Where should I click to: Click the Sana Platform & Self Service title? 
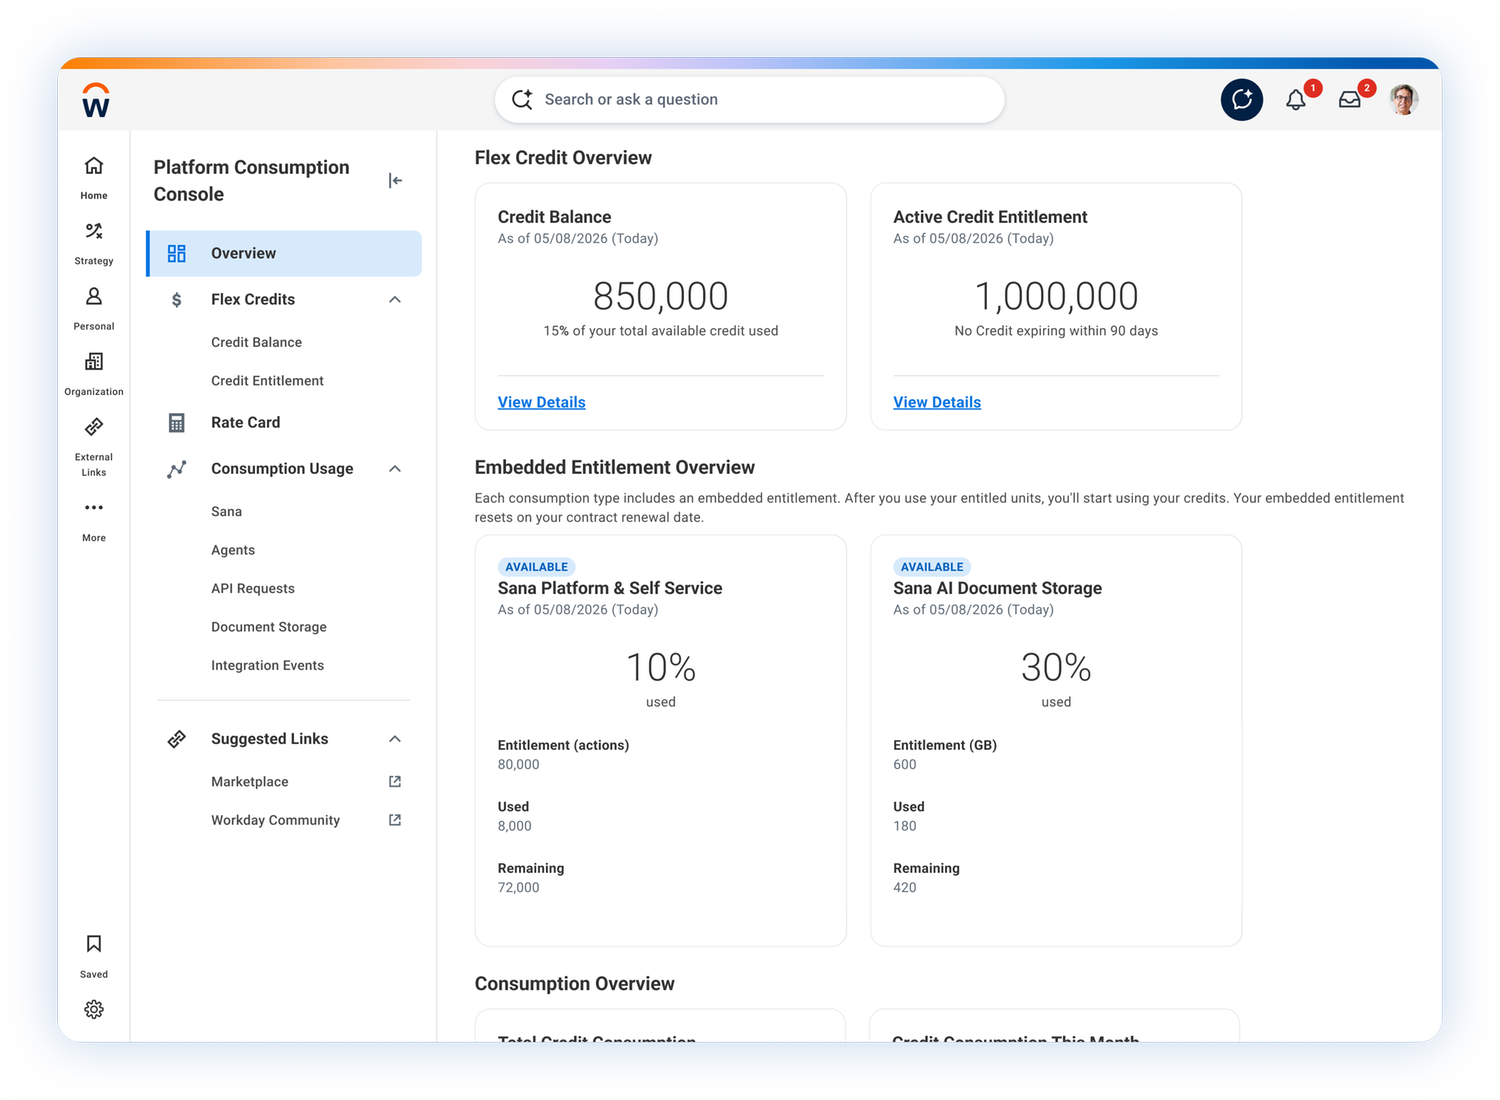pyautogui.click(x=610, y=588)
